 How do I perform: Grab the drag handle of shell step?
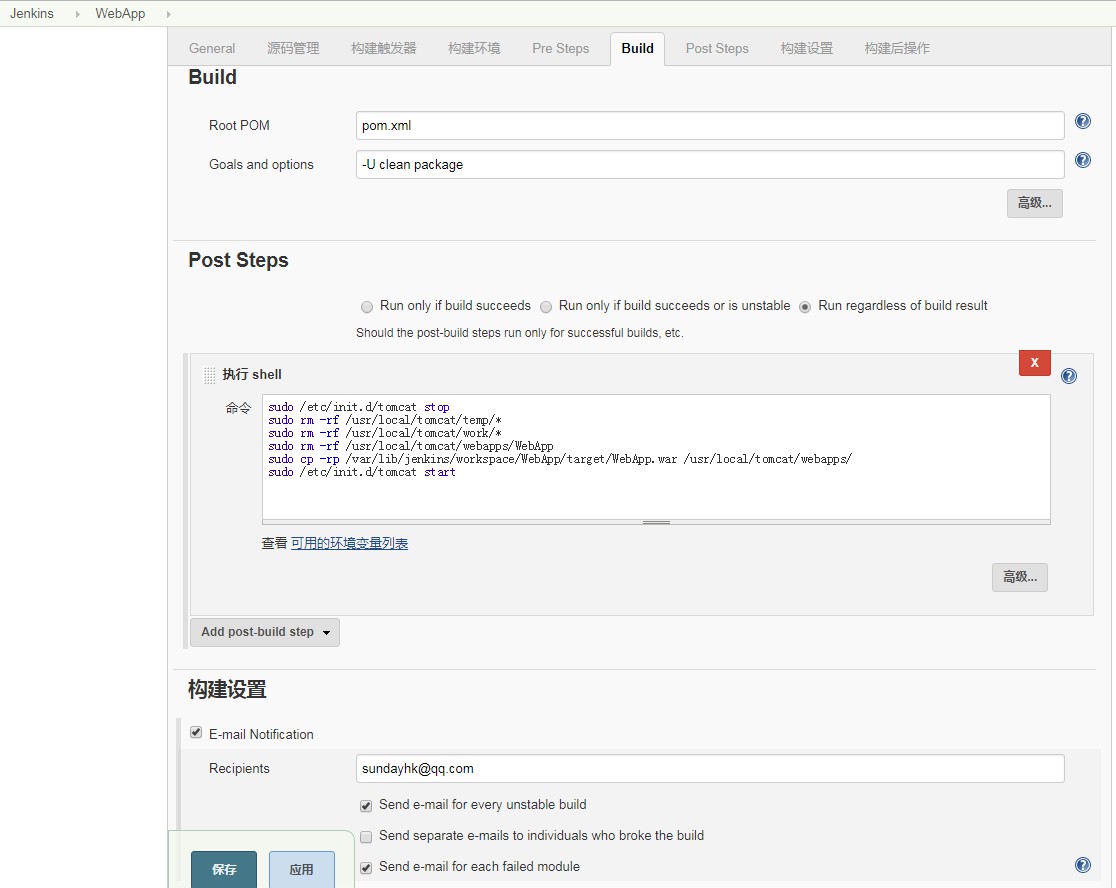[209, 375]
